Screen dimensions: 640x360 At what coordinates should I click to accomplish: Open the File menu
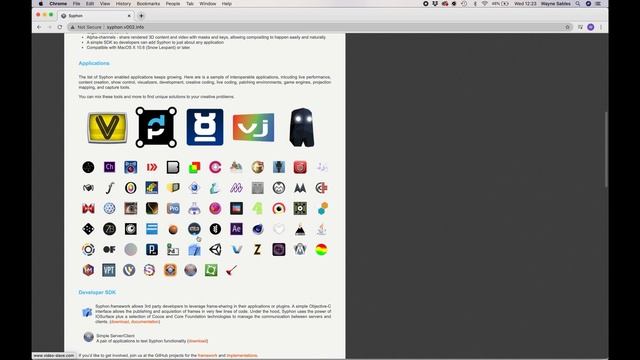(76, 4)
